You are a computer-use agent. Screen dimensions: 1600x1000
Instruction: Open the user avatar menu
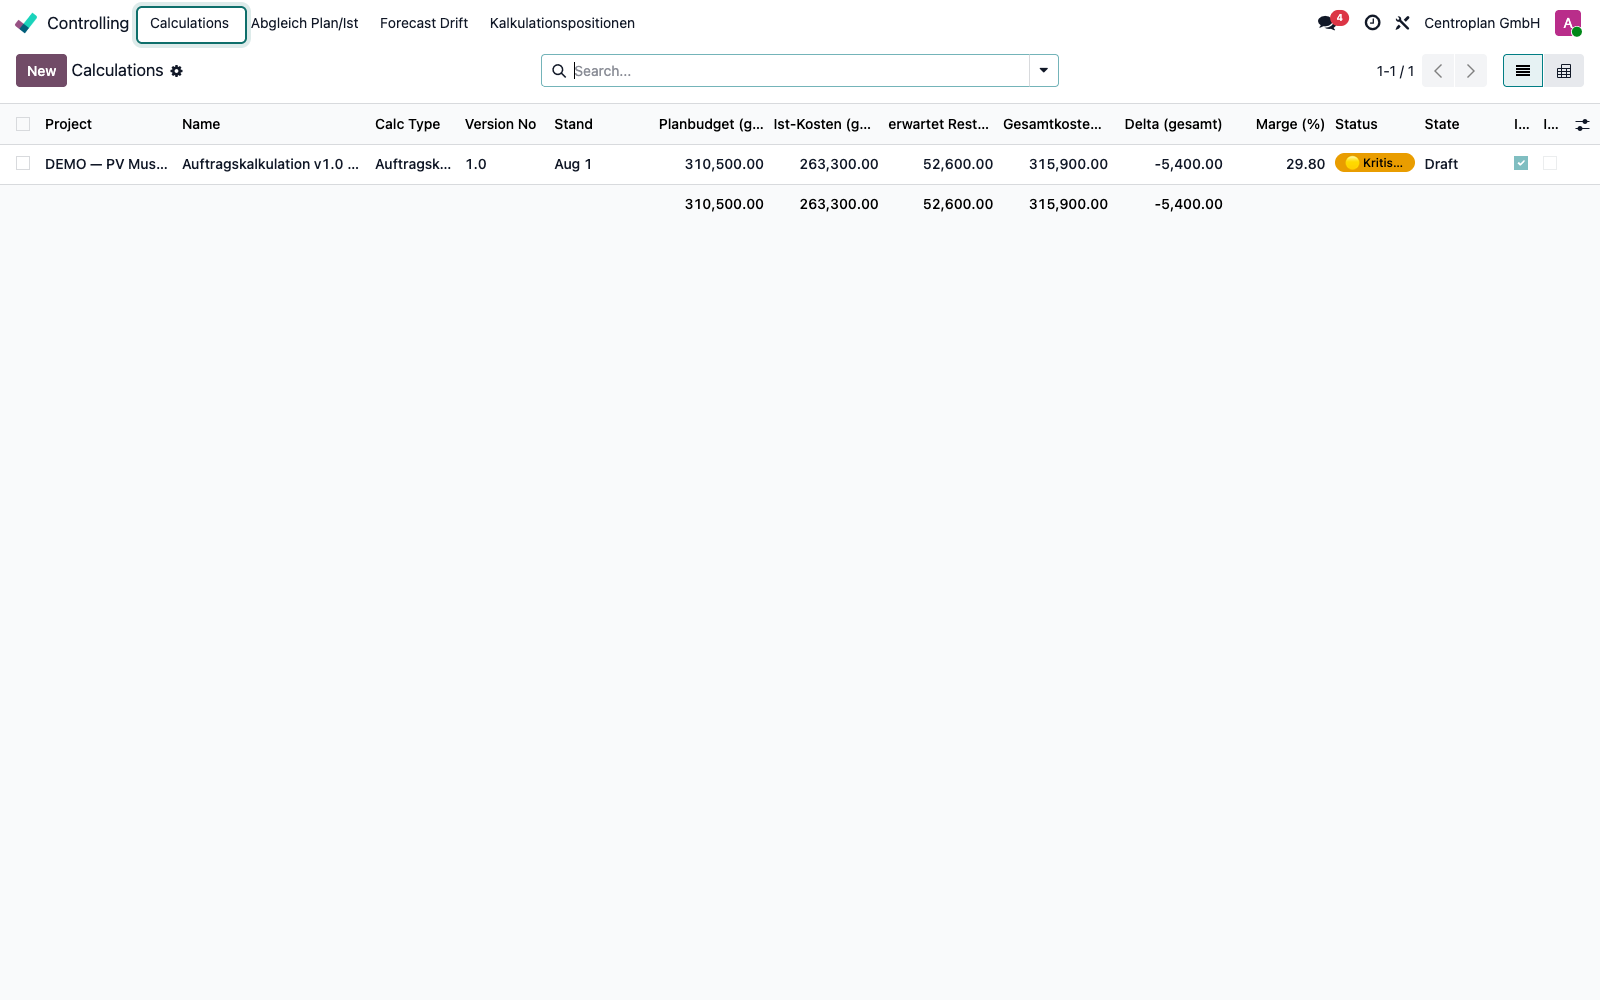point(1568,23)
